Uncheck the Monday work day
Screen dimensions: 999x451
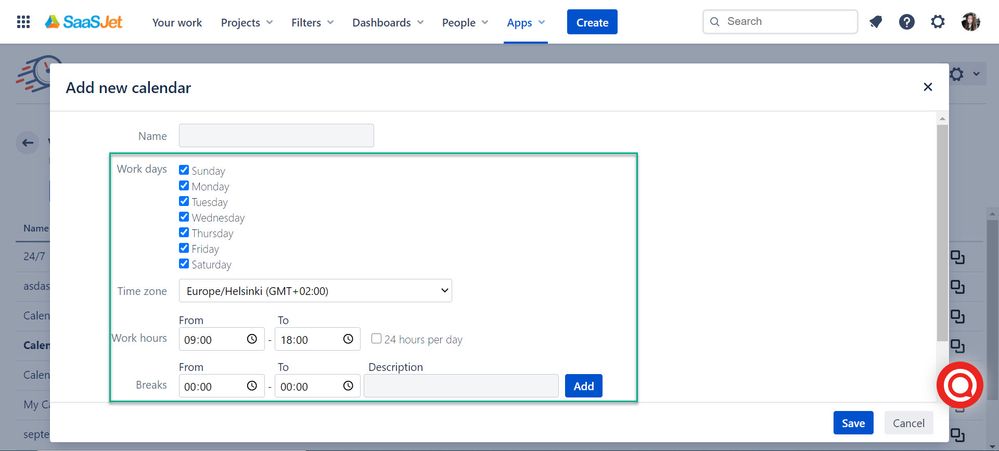(x=184, y=186)
